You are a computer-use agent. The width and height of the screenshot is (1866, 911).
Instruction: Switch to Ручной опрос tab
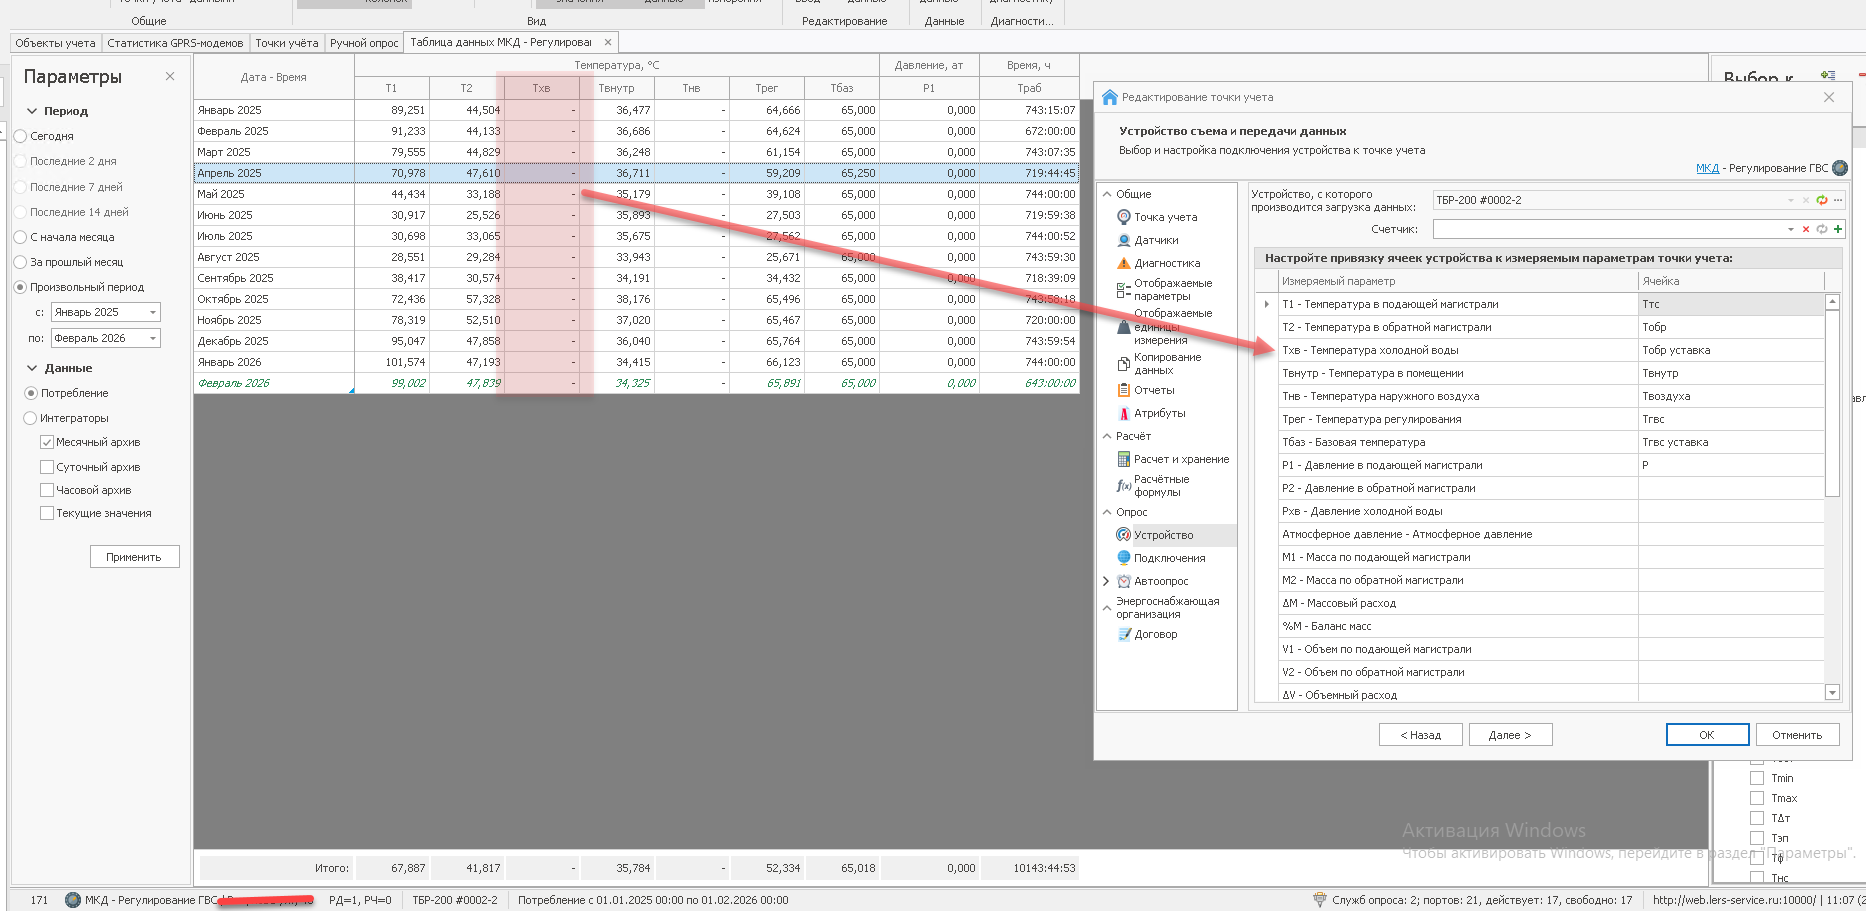pyautogui.click(x=364, y=43)
